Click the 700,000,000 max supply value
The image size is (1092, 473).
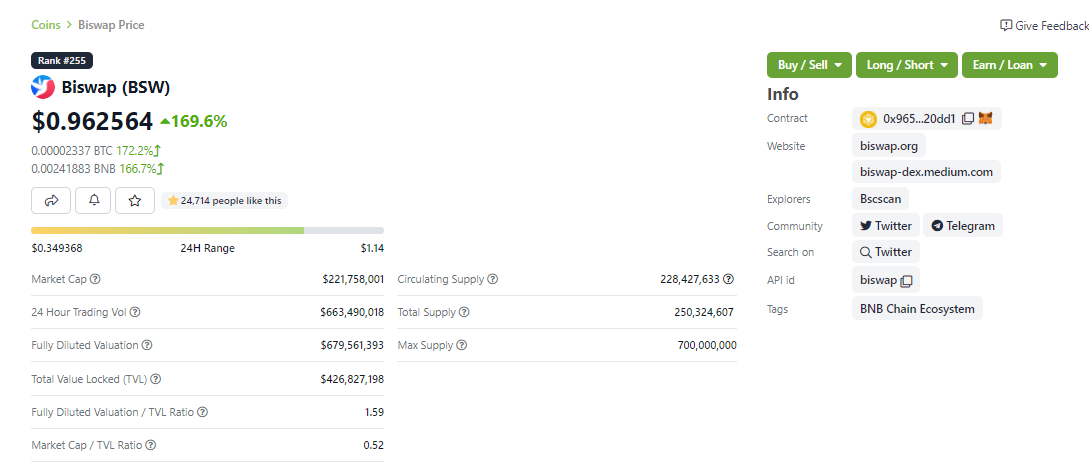707,345
